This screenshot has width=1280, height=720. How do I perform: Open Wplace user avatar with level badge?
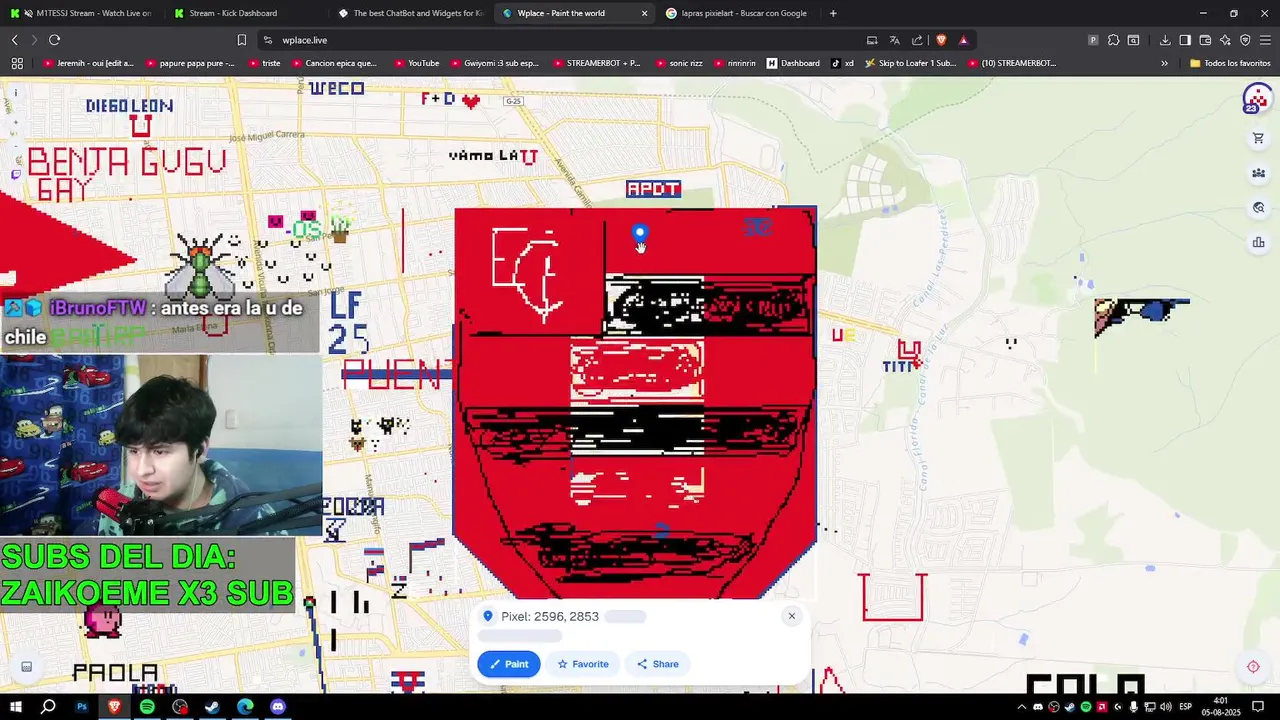click(x=1256, y=99)
